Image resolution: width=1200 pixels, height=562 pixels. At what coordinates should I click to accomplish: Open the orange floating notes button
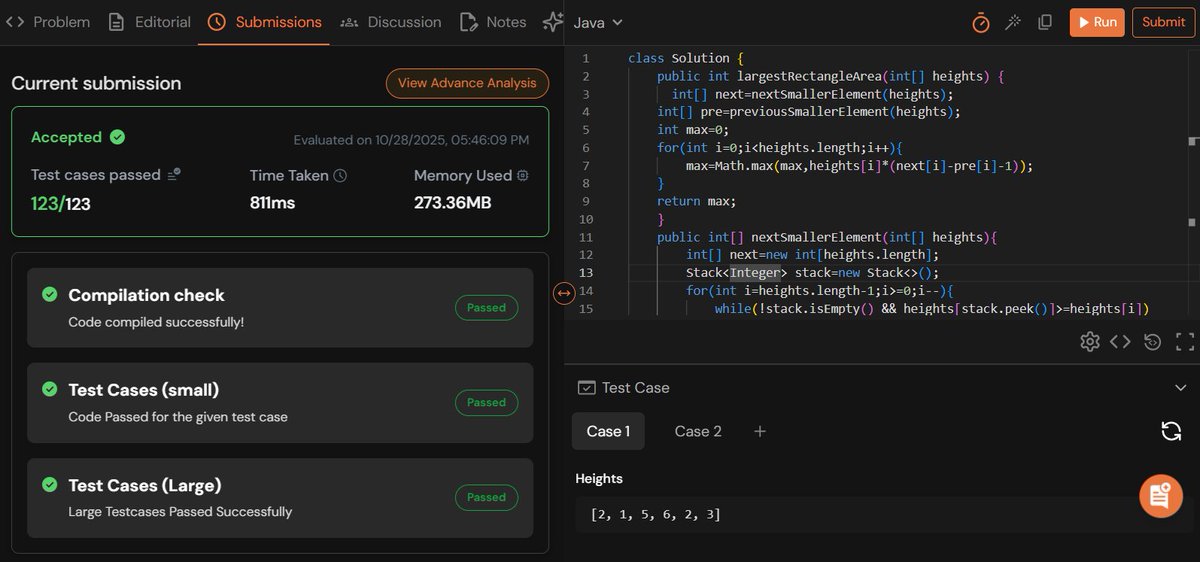pyautogui.click(x=1161, y=496)
